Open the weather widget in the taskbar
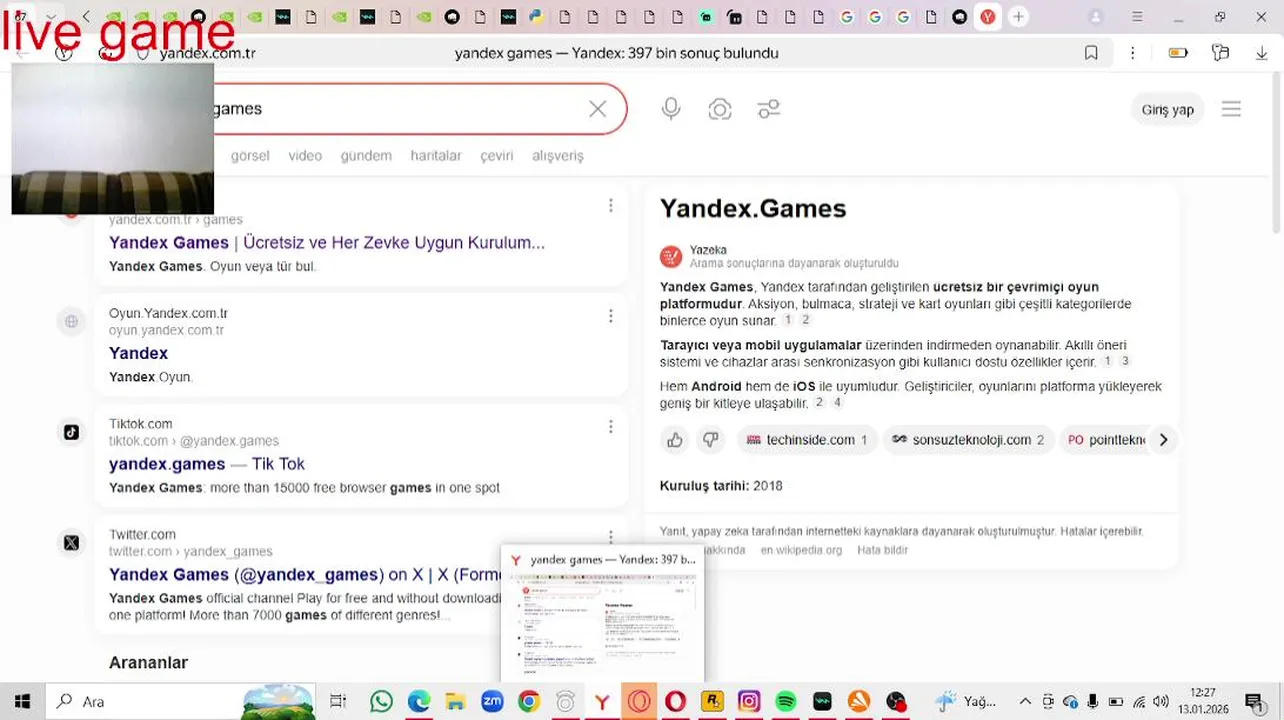This screenshot has width=1284, height=720. (966, 702)
